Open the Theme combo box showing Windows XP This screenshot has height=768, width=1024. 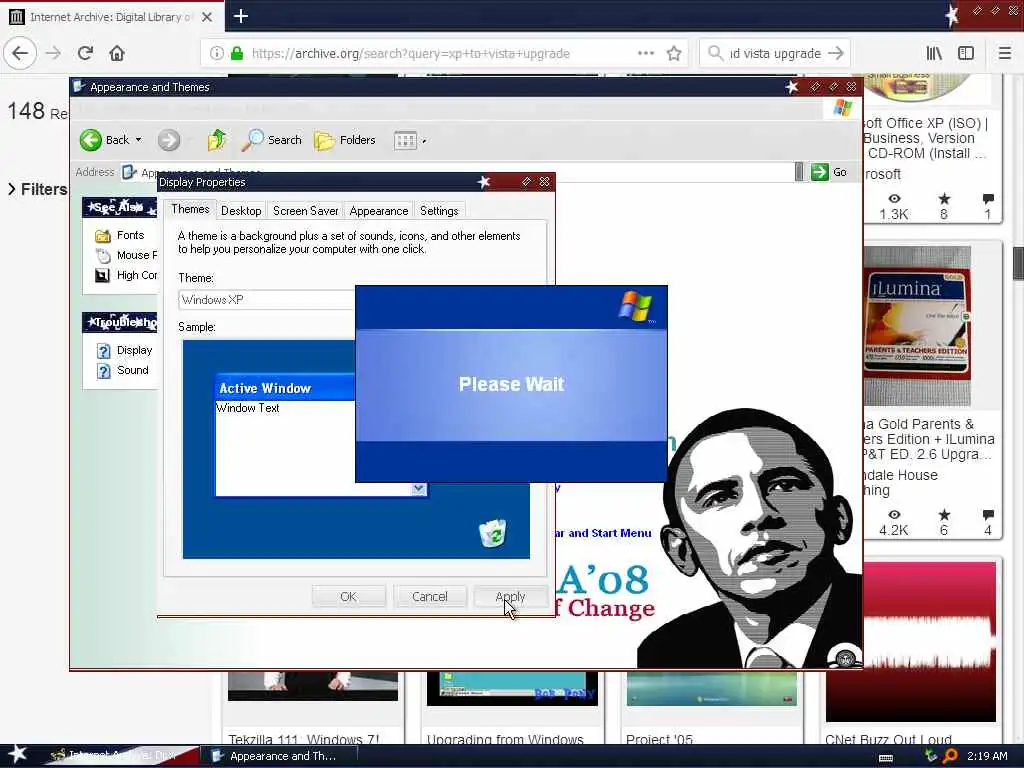266,300
